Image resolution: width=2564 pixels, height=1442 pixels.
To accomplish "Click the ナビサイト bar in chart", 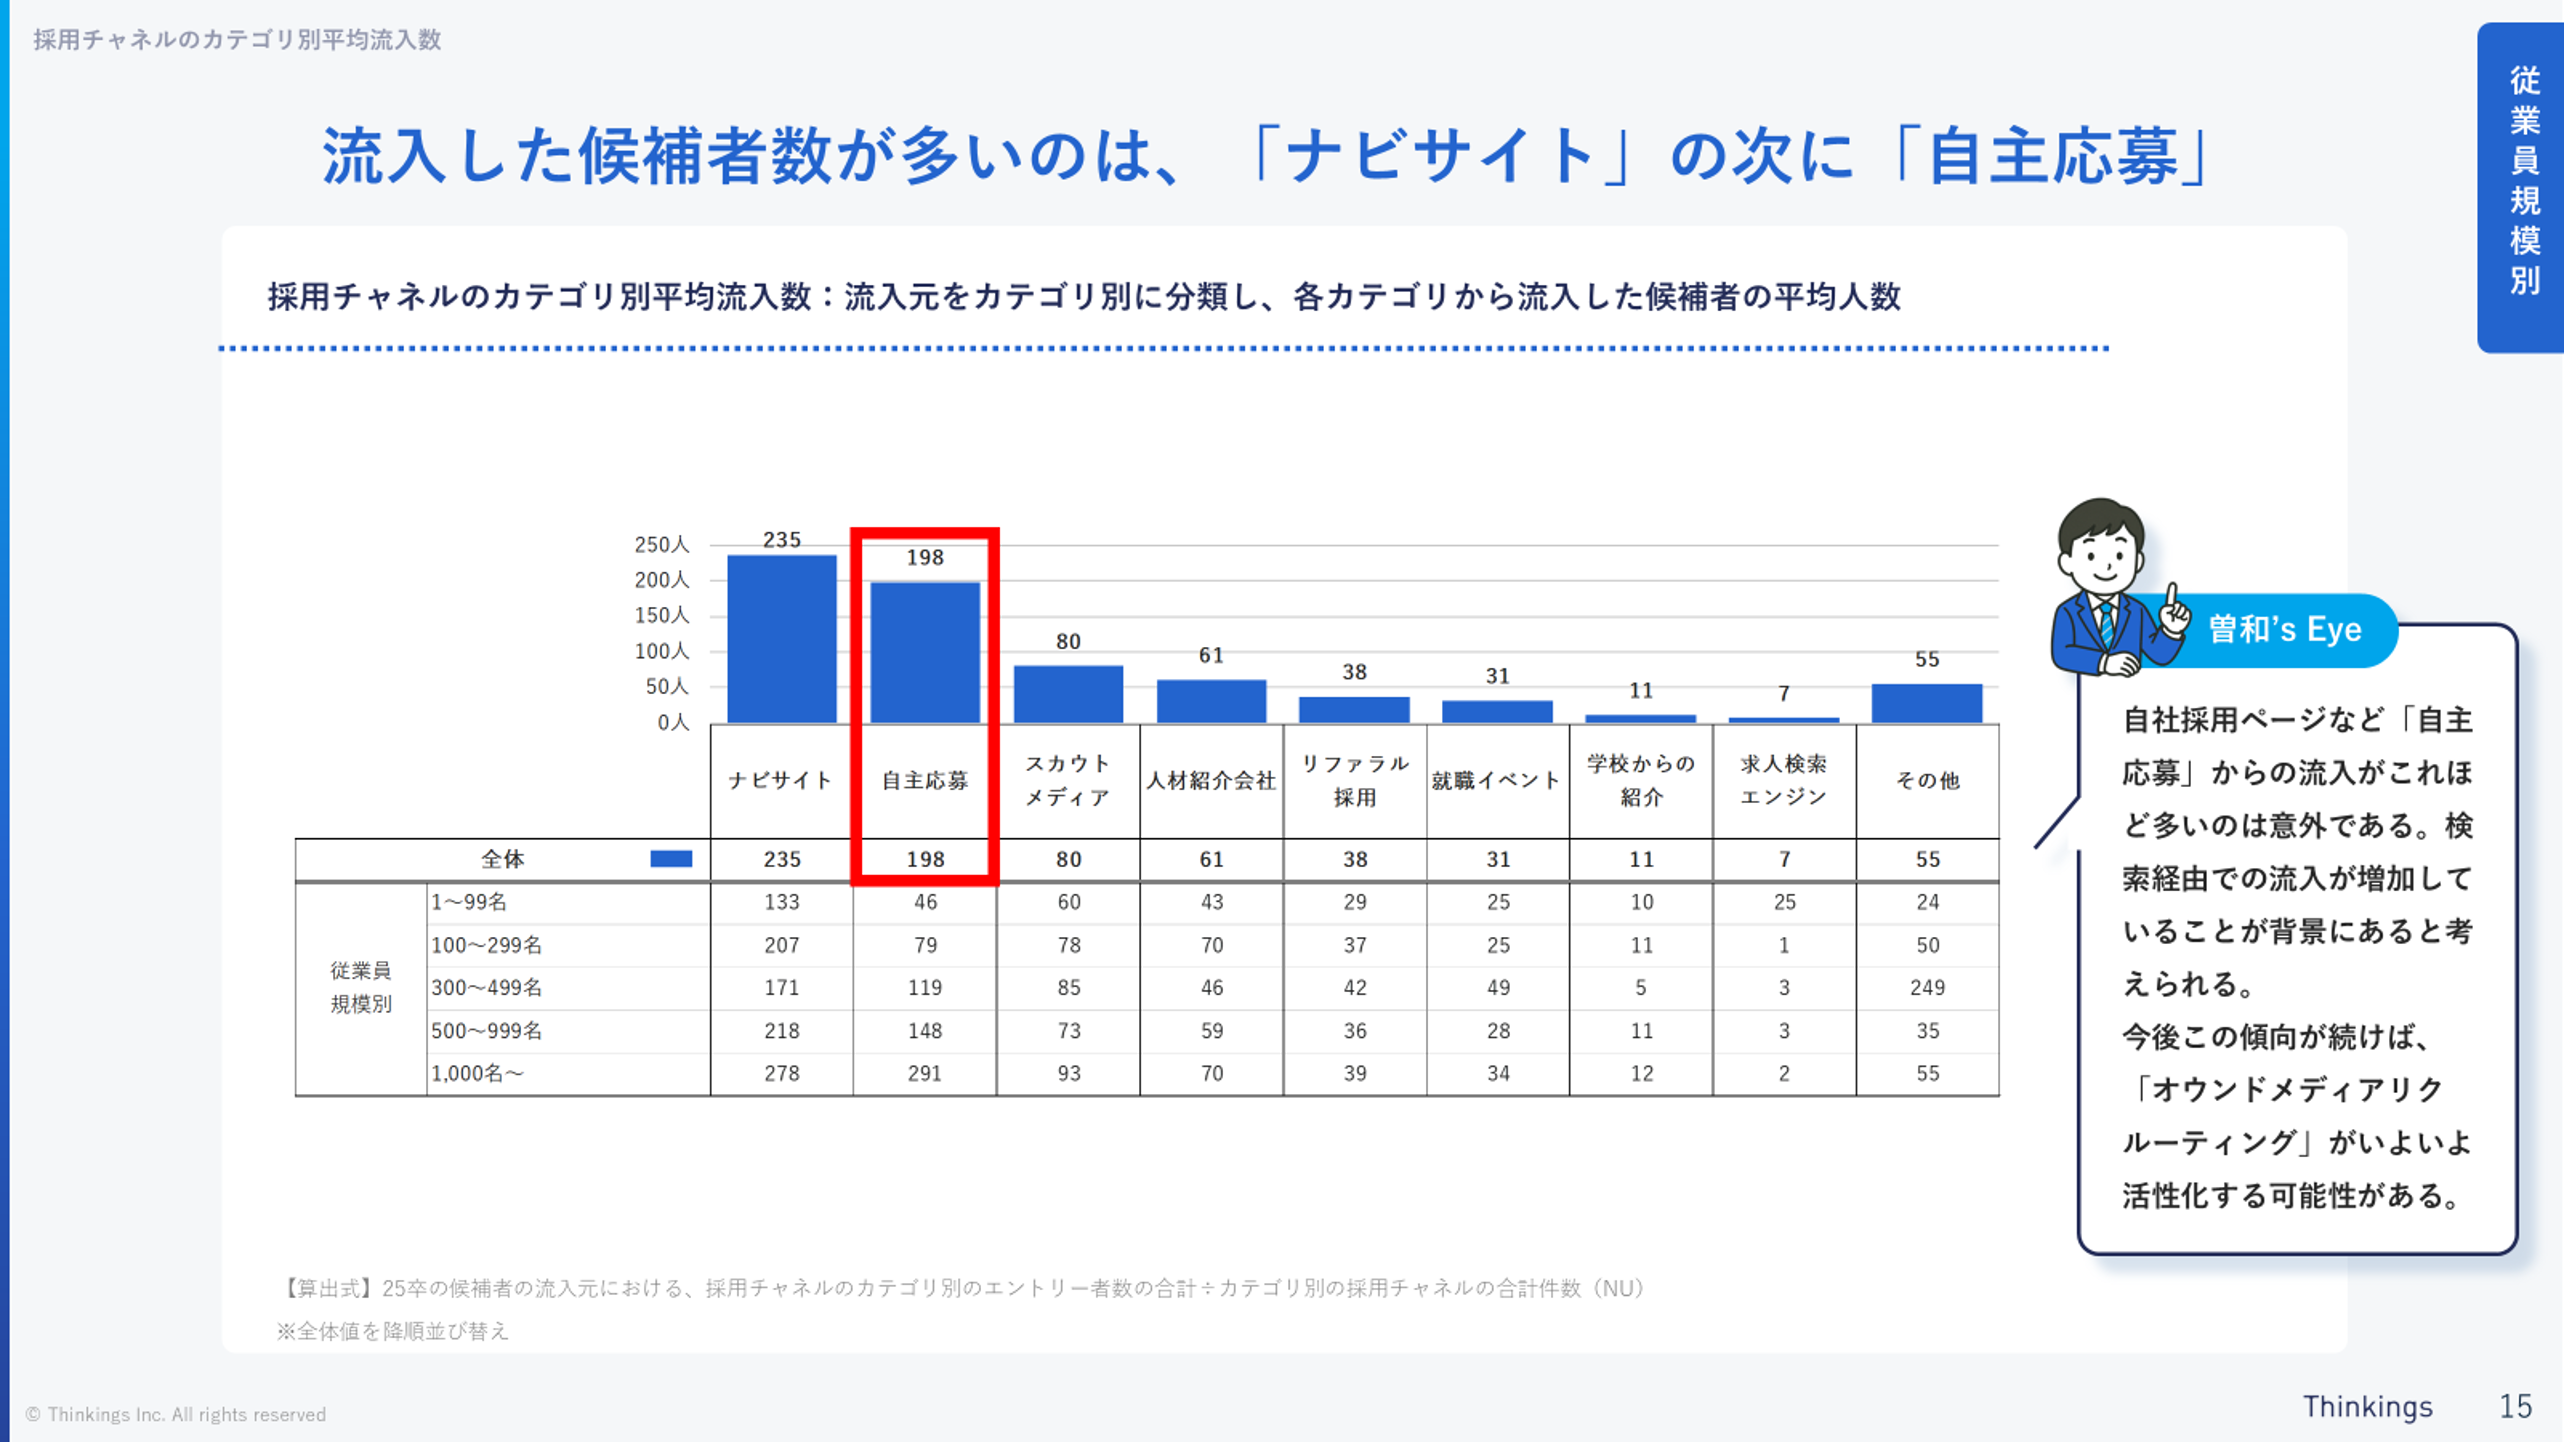I will click(781, 638).
